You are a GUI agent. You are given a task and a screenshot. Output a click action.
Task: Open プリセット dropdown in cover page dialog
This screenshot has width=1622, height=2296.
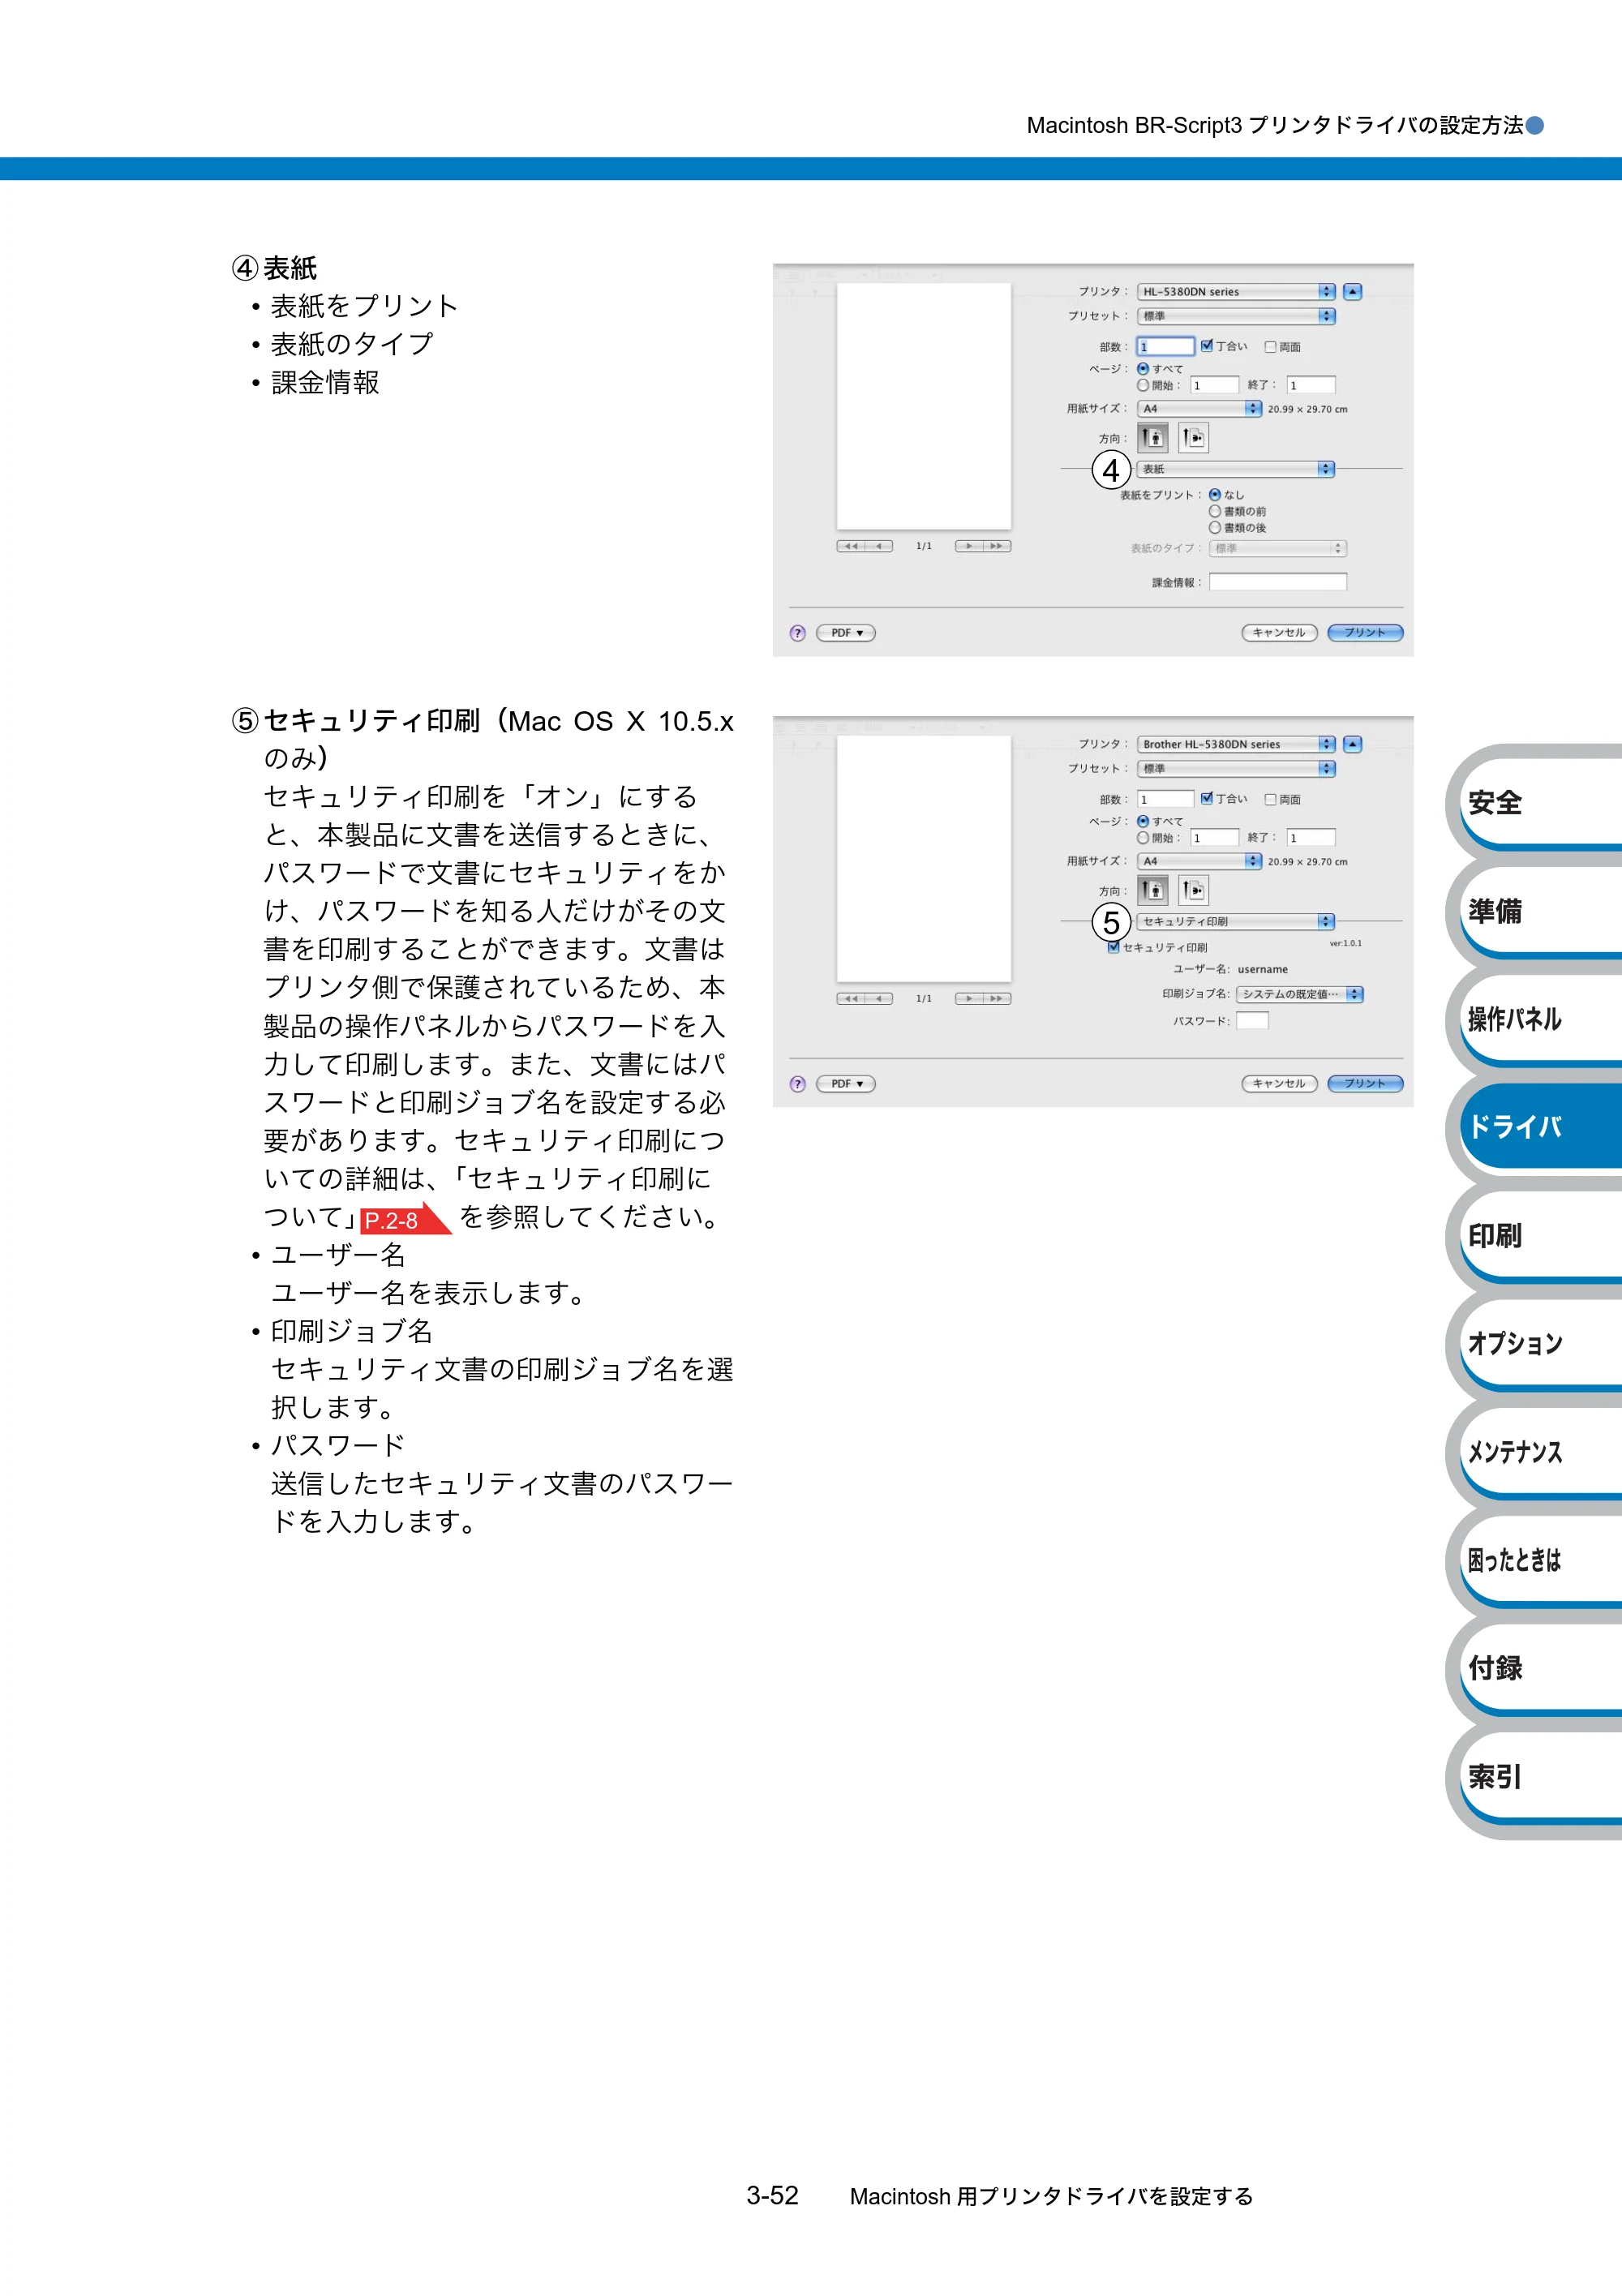1236,316
